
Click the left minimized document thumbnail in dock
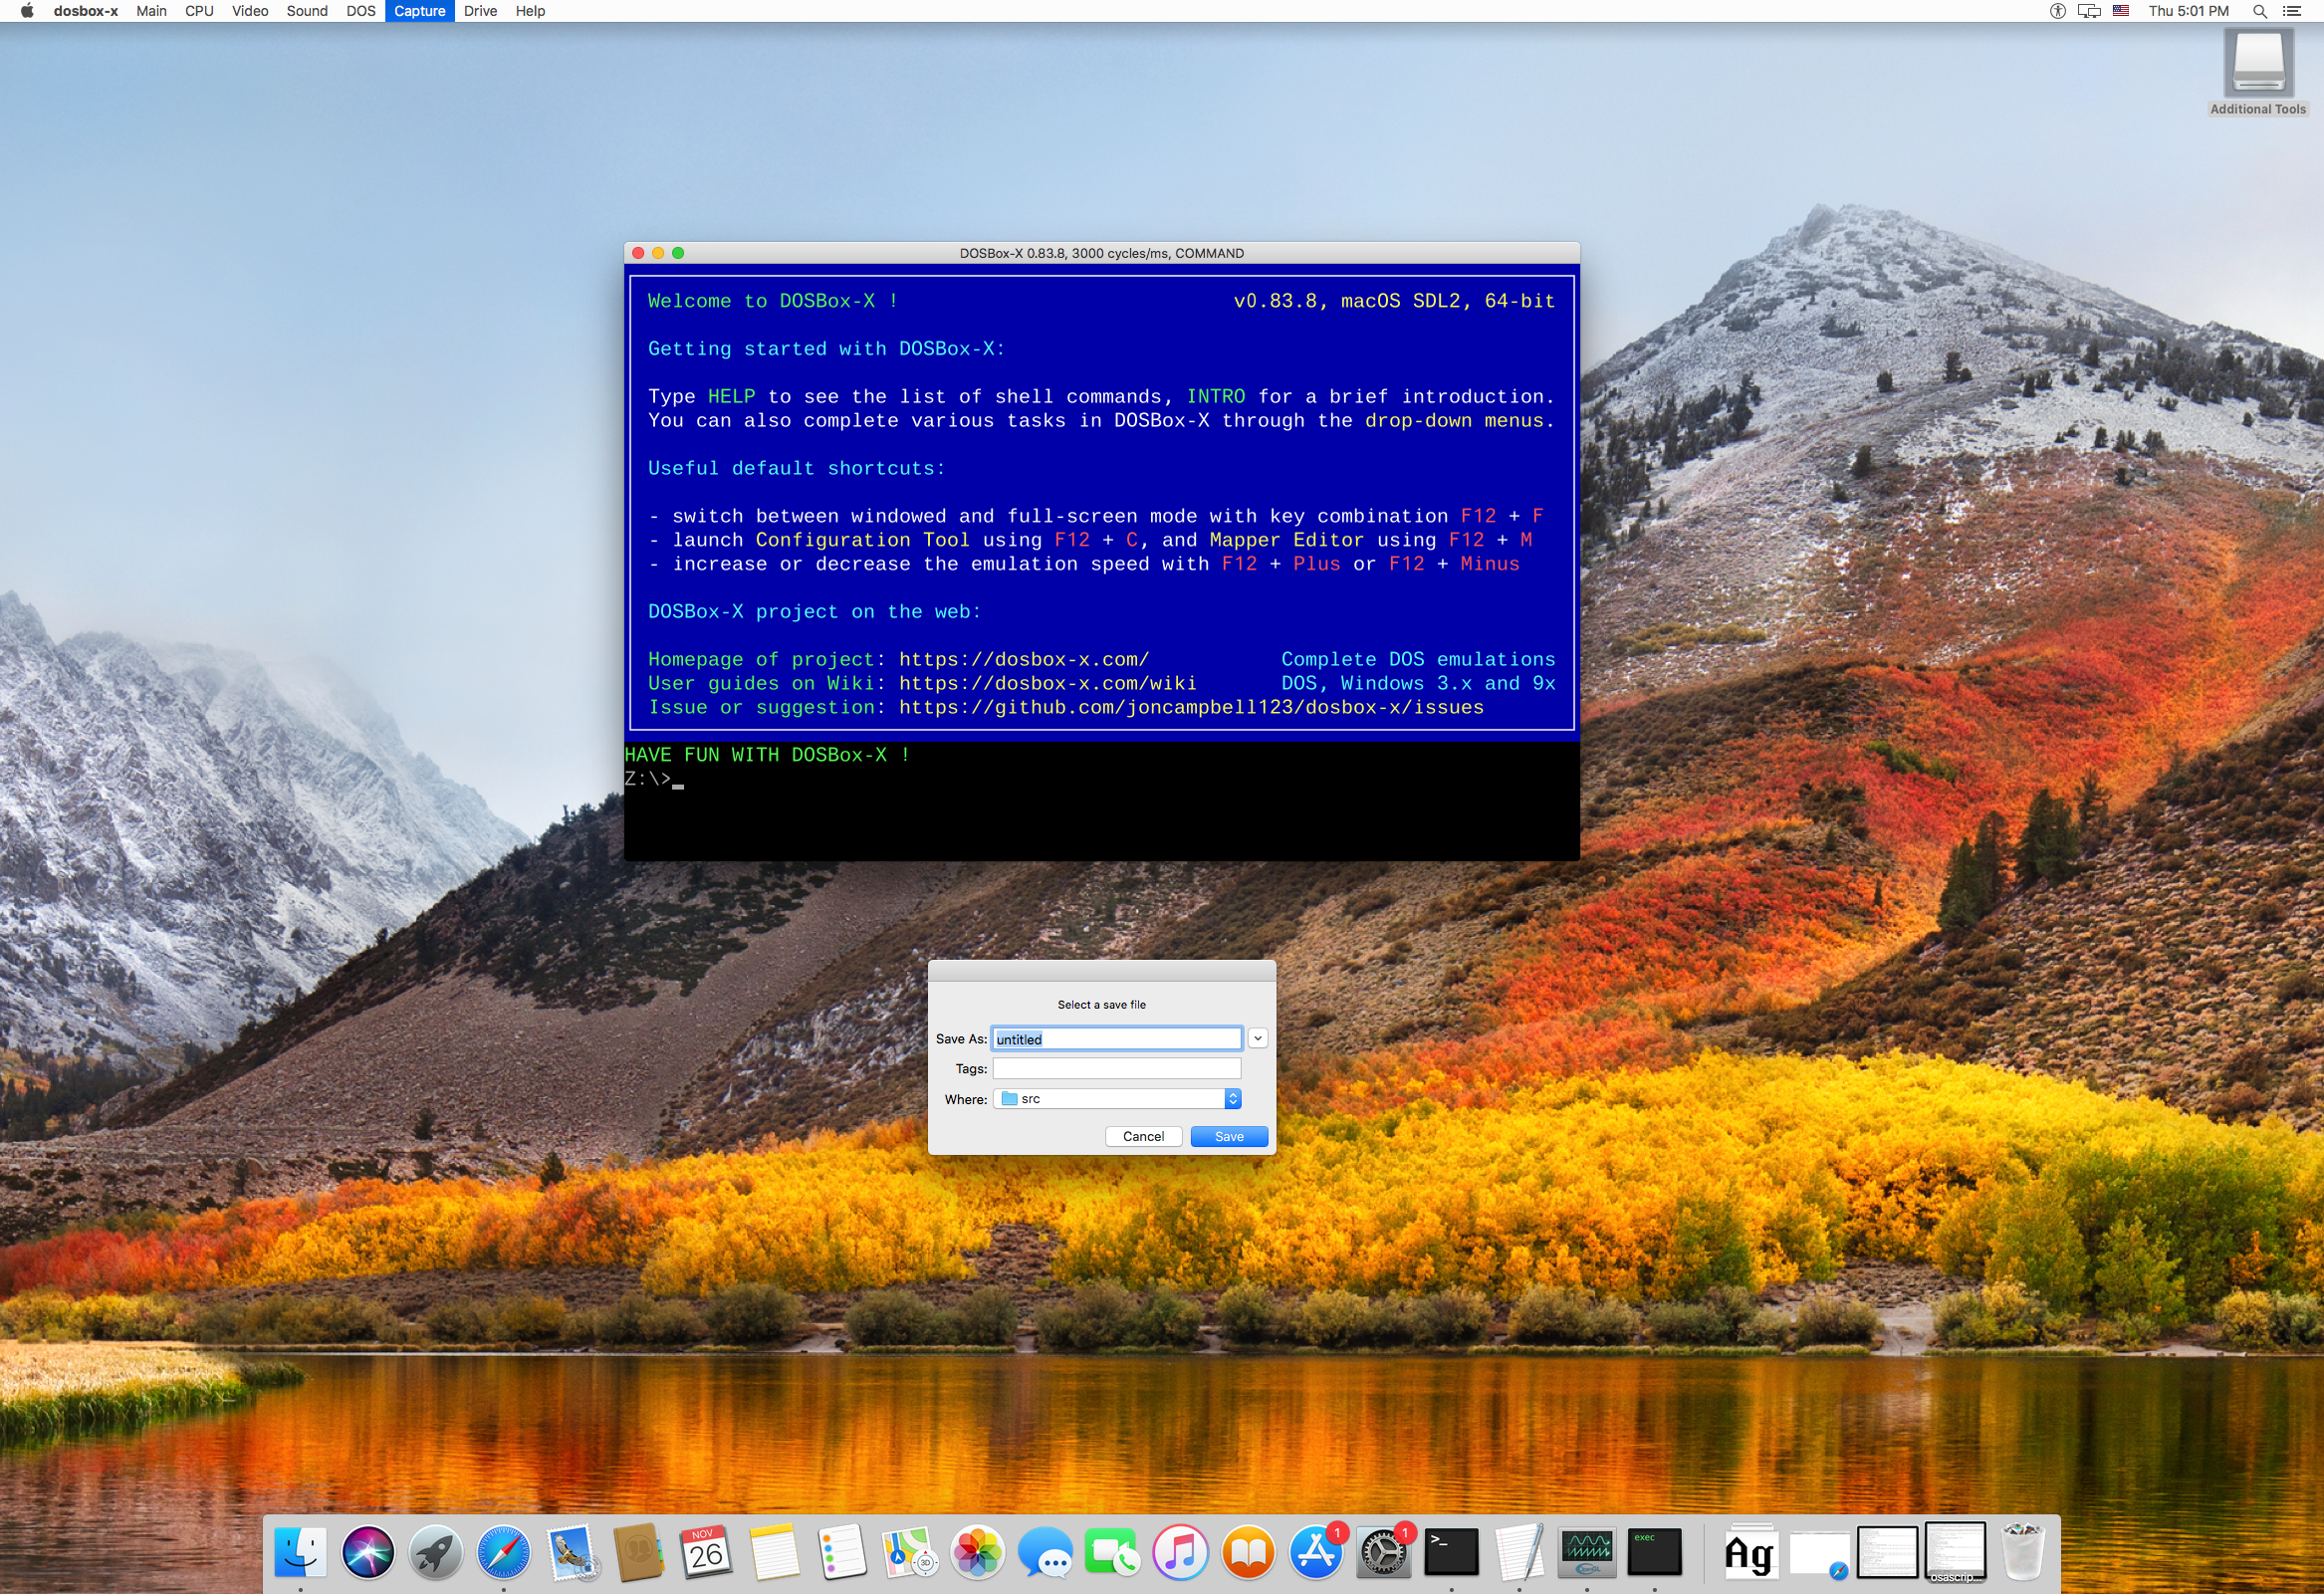(1886, 1553)
